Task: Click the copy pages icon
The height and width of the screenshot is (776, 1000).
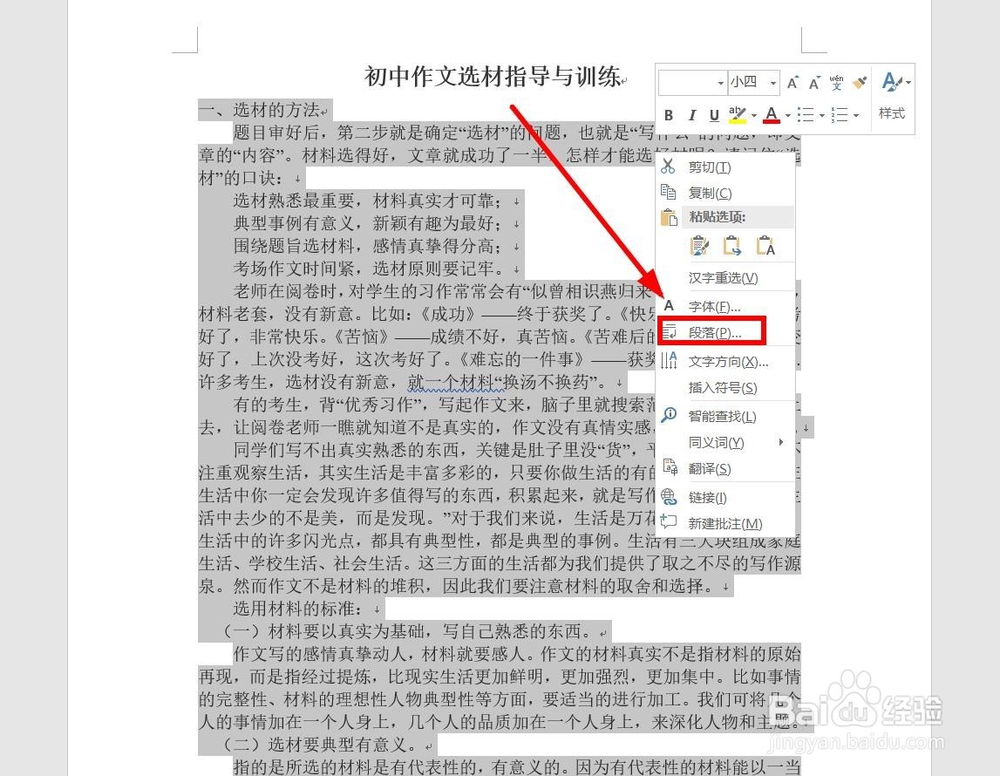Action: tap(668, 192)
